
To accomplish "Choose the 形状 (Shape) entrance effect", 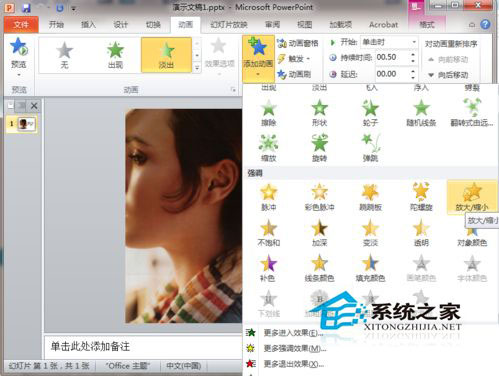I will (319, 113).
